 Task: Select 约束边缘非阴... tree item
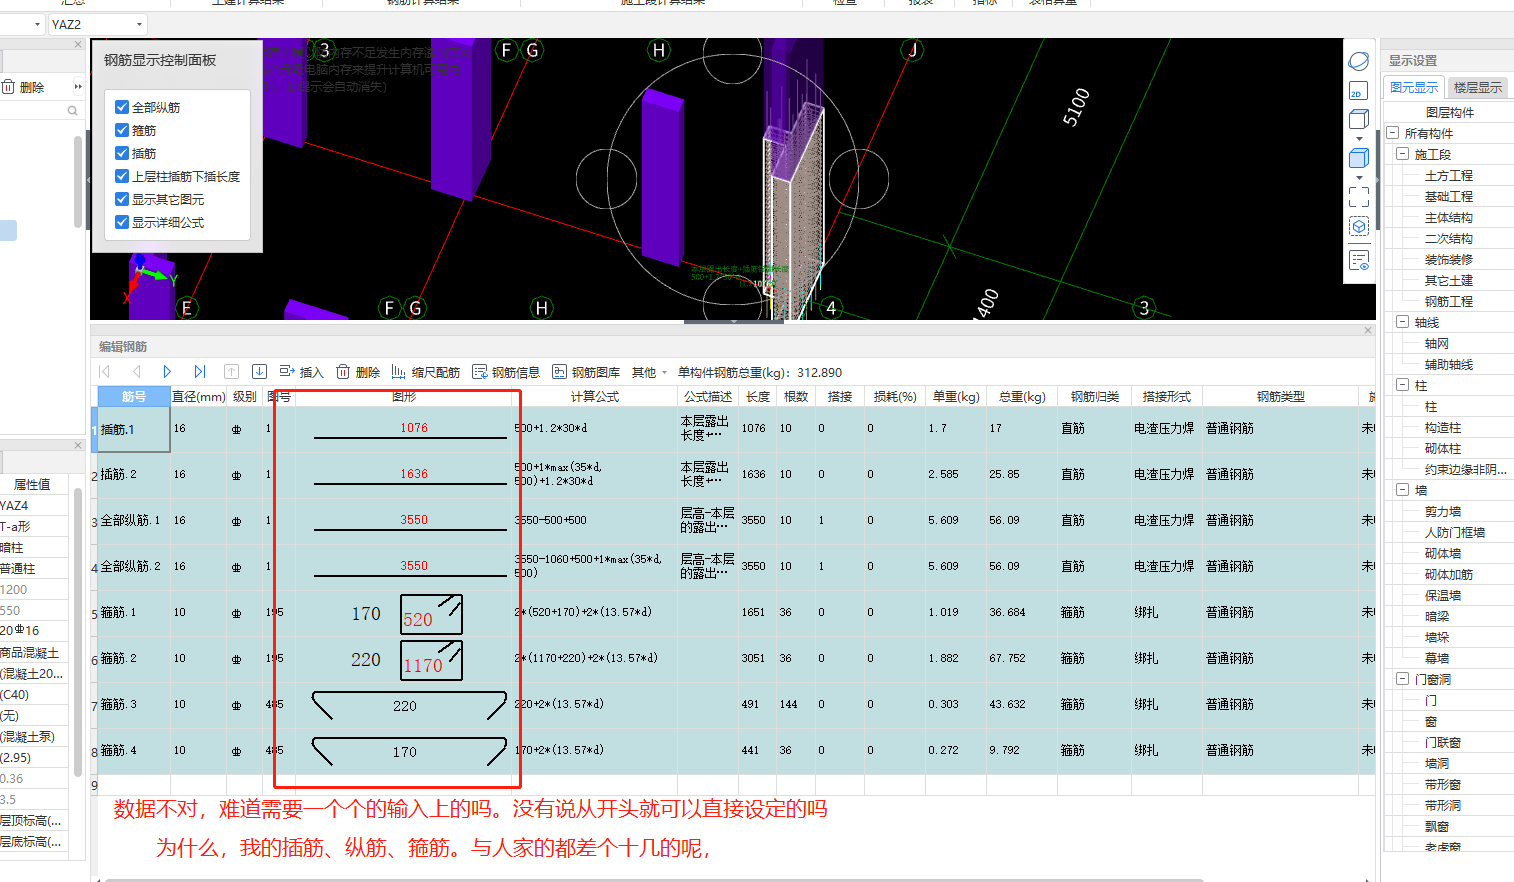click(x=1466, y=469)
